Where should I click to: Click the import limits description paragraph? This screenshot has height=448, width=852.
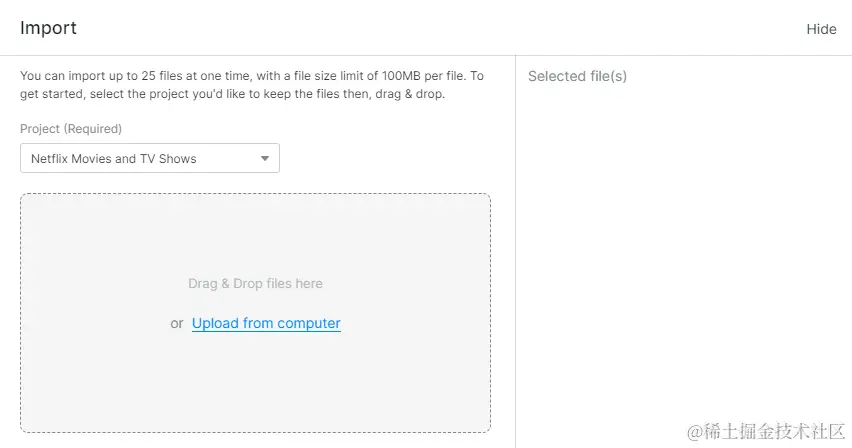tap(252, 85)
